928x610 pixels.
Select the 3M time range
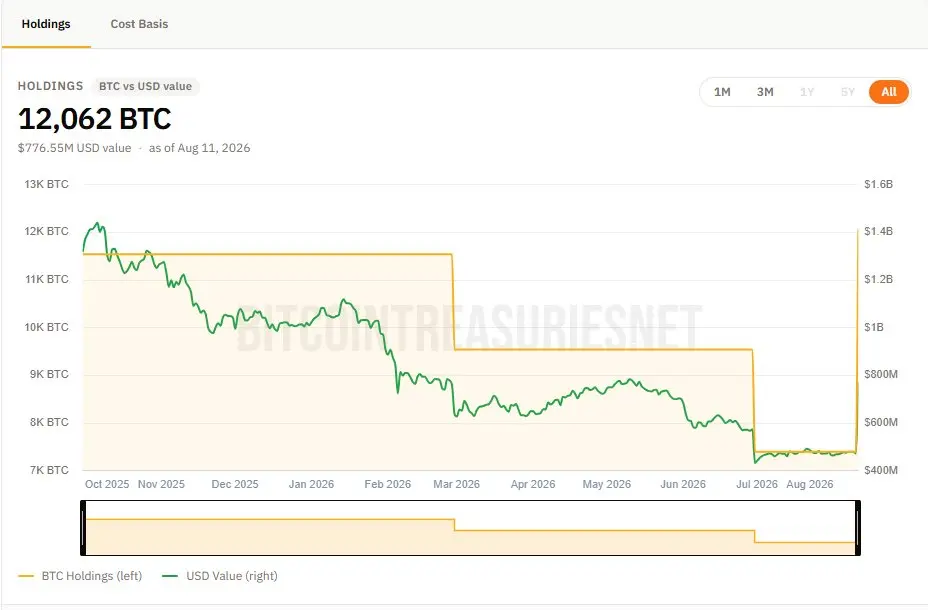click(765, 92)
